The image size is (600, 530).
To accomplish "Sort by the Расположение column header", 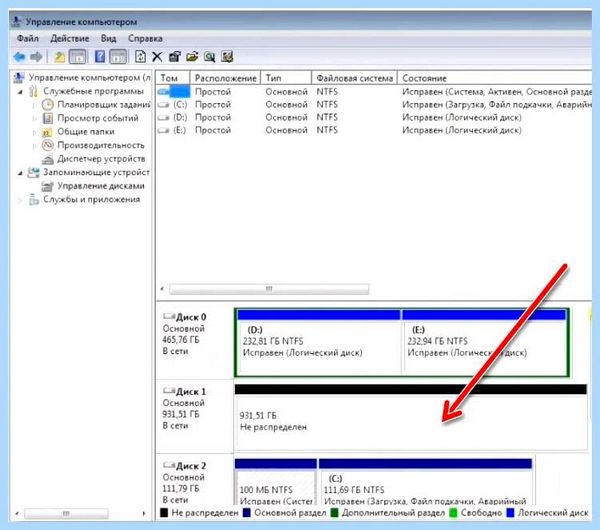I will click(225, 78).
